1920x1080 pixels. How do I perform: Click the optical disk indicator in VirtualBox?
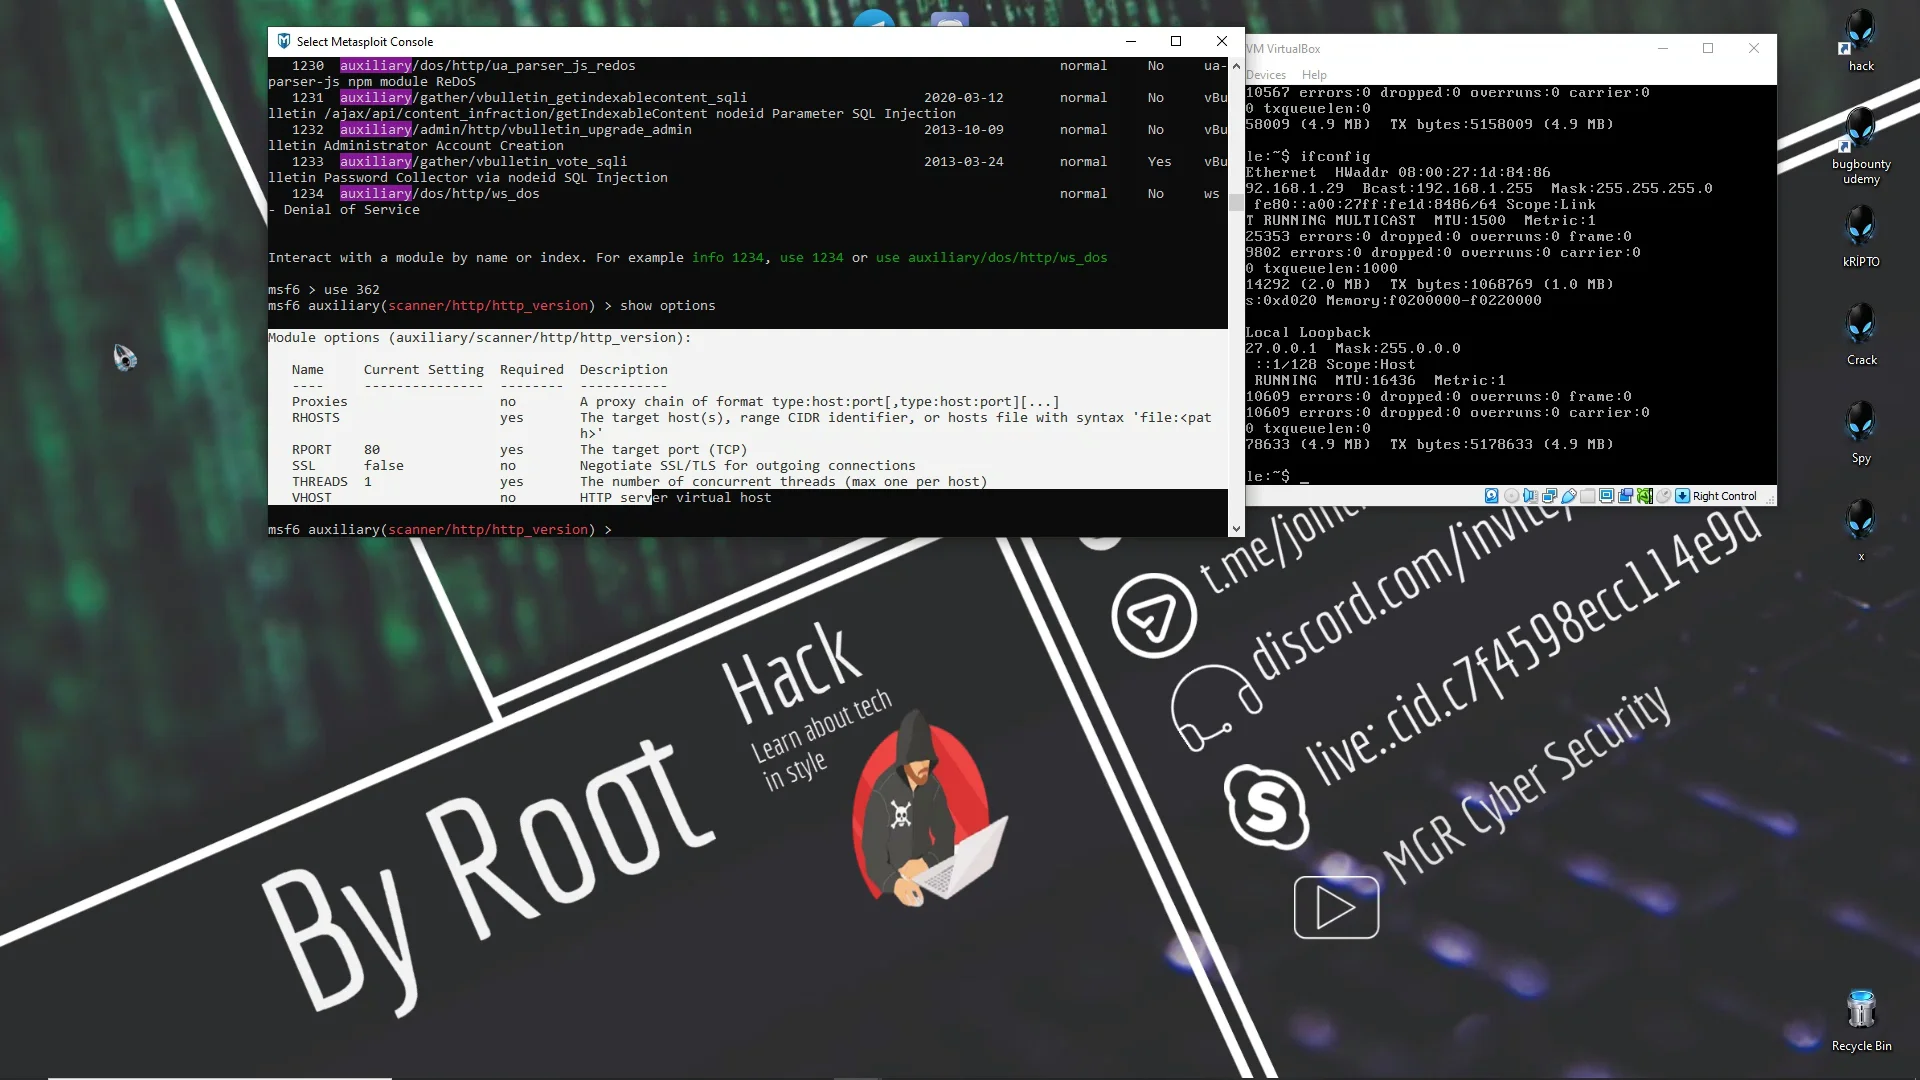(x=1512, y=496)
